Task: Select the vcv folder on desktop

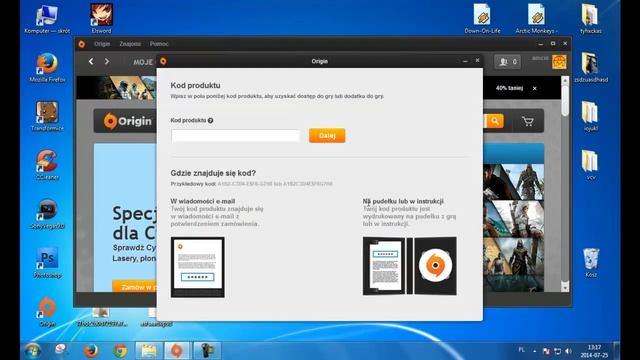Action: pyautogui.click(x=590, y=165)
